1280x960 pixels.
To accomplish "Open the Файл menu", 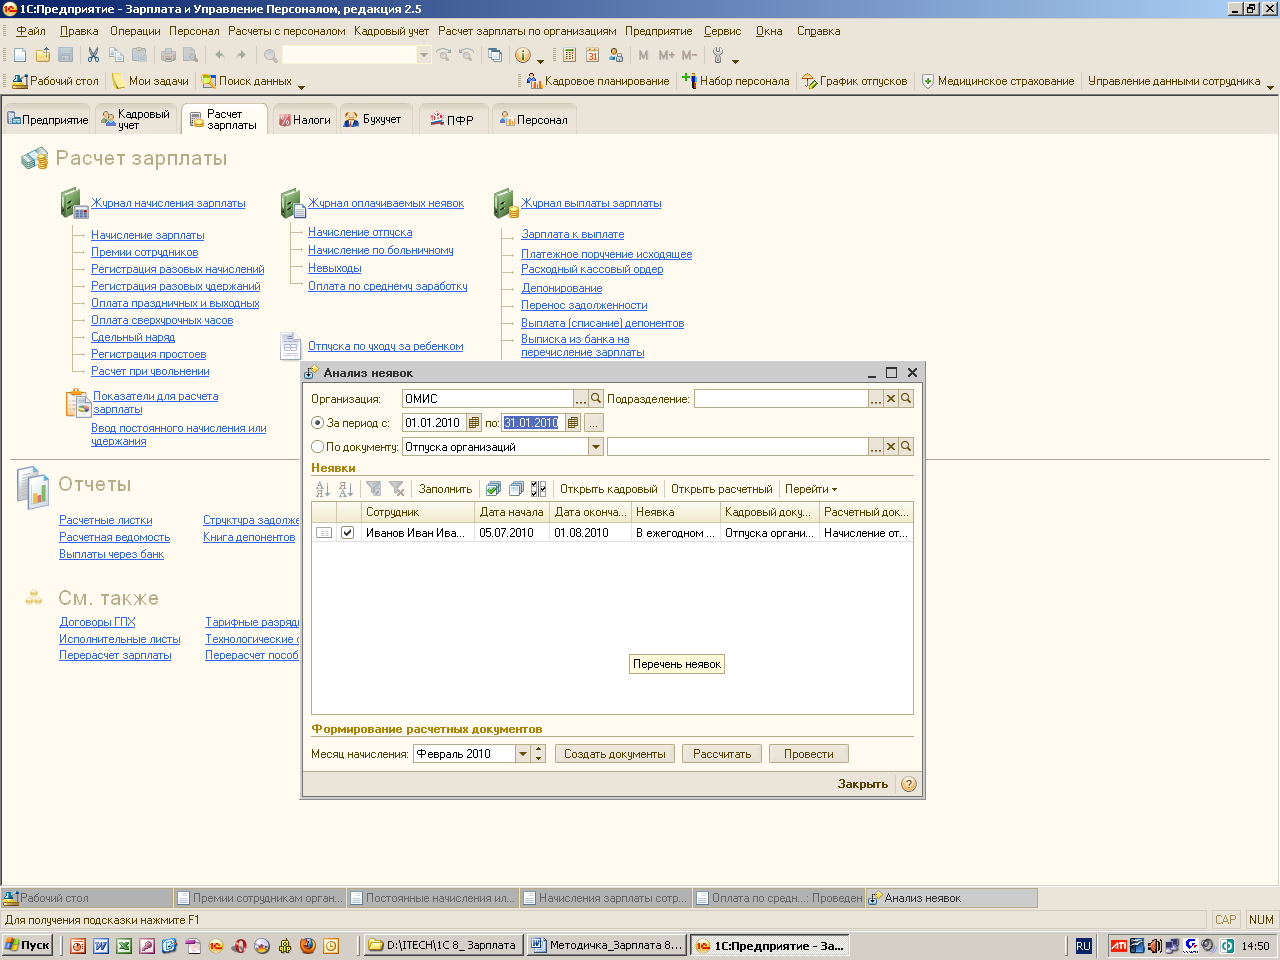I will coord(31,31).
